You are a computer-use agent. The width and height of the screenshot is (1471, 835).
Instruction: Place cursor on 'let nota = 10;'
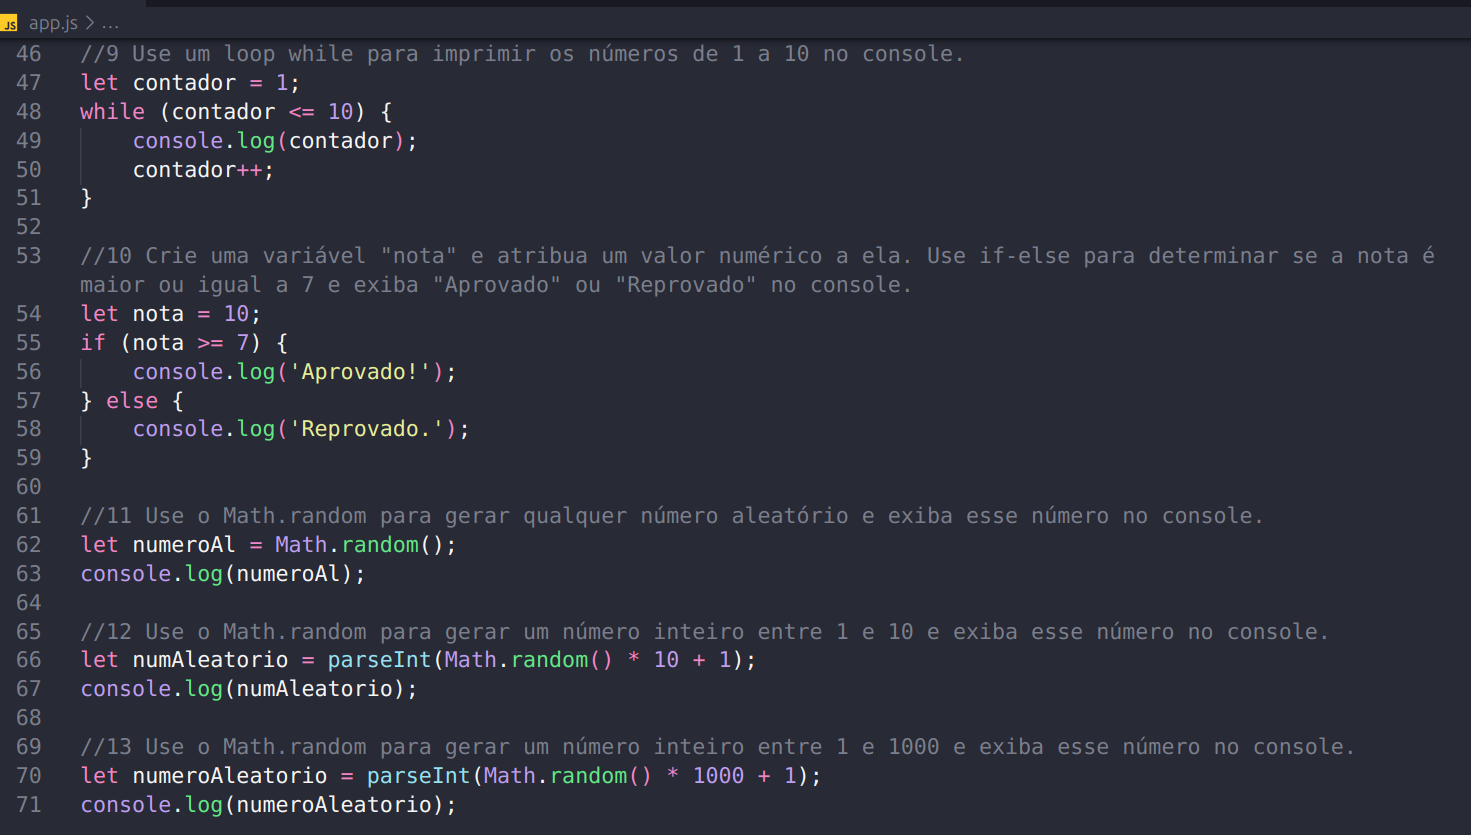[x=171, y=314]
